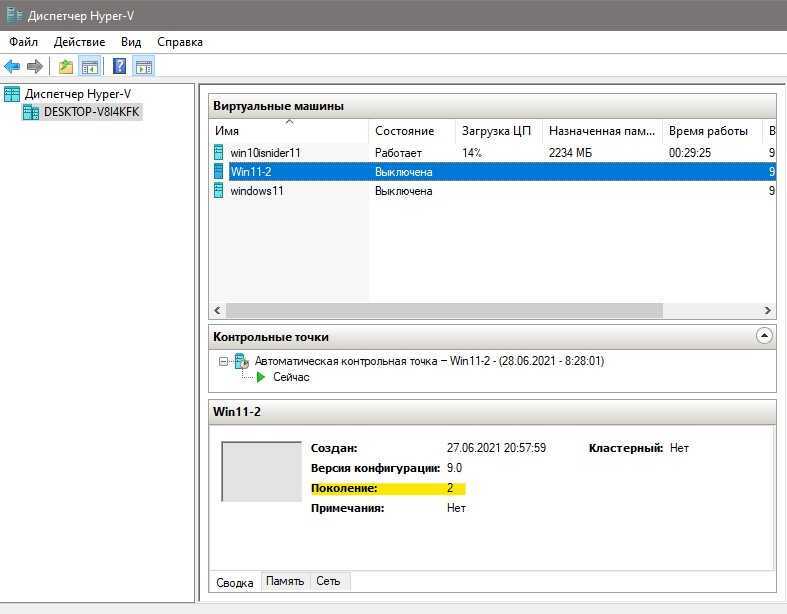The height and width of the screenshot is (614, 787).
Task: Click the 2234 МБ memory value
Action: point(570,153)
